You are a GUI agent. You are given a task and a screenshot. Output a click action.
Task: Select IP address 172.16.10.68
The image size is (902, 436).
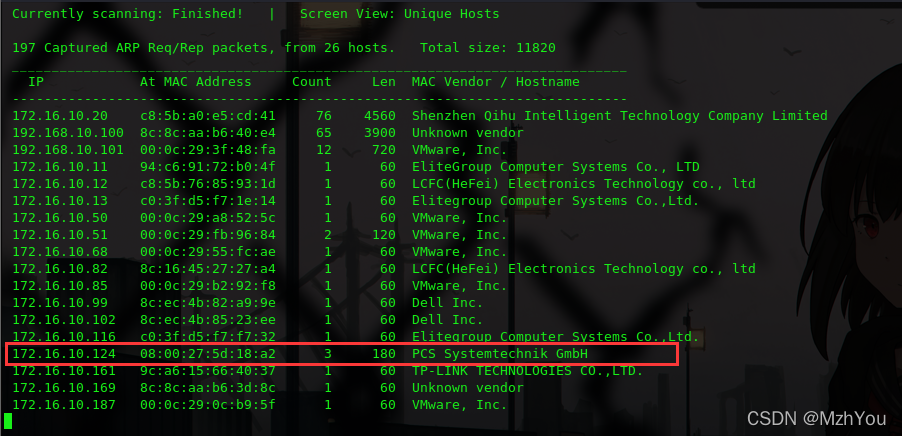(60, 252)
